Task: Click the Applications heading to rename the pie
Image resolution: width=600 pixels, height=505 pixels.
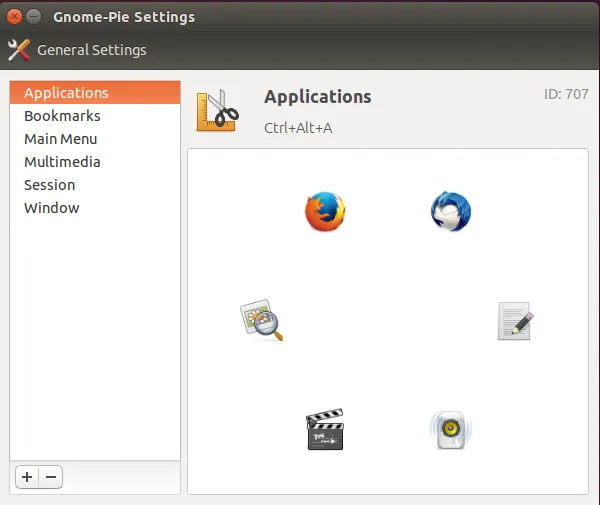Action: pyautogui.click(x=317, y=97)
